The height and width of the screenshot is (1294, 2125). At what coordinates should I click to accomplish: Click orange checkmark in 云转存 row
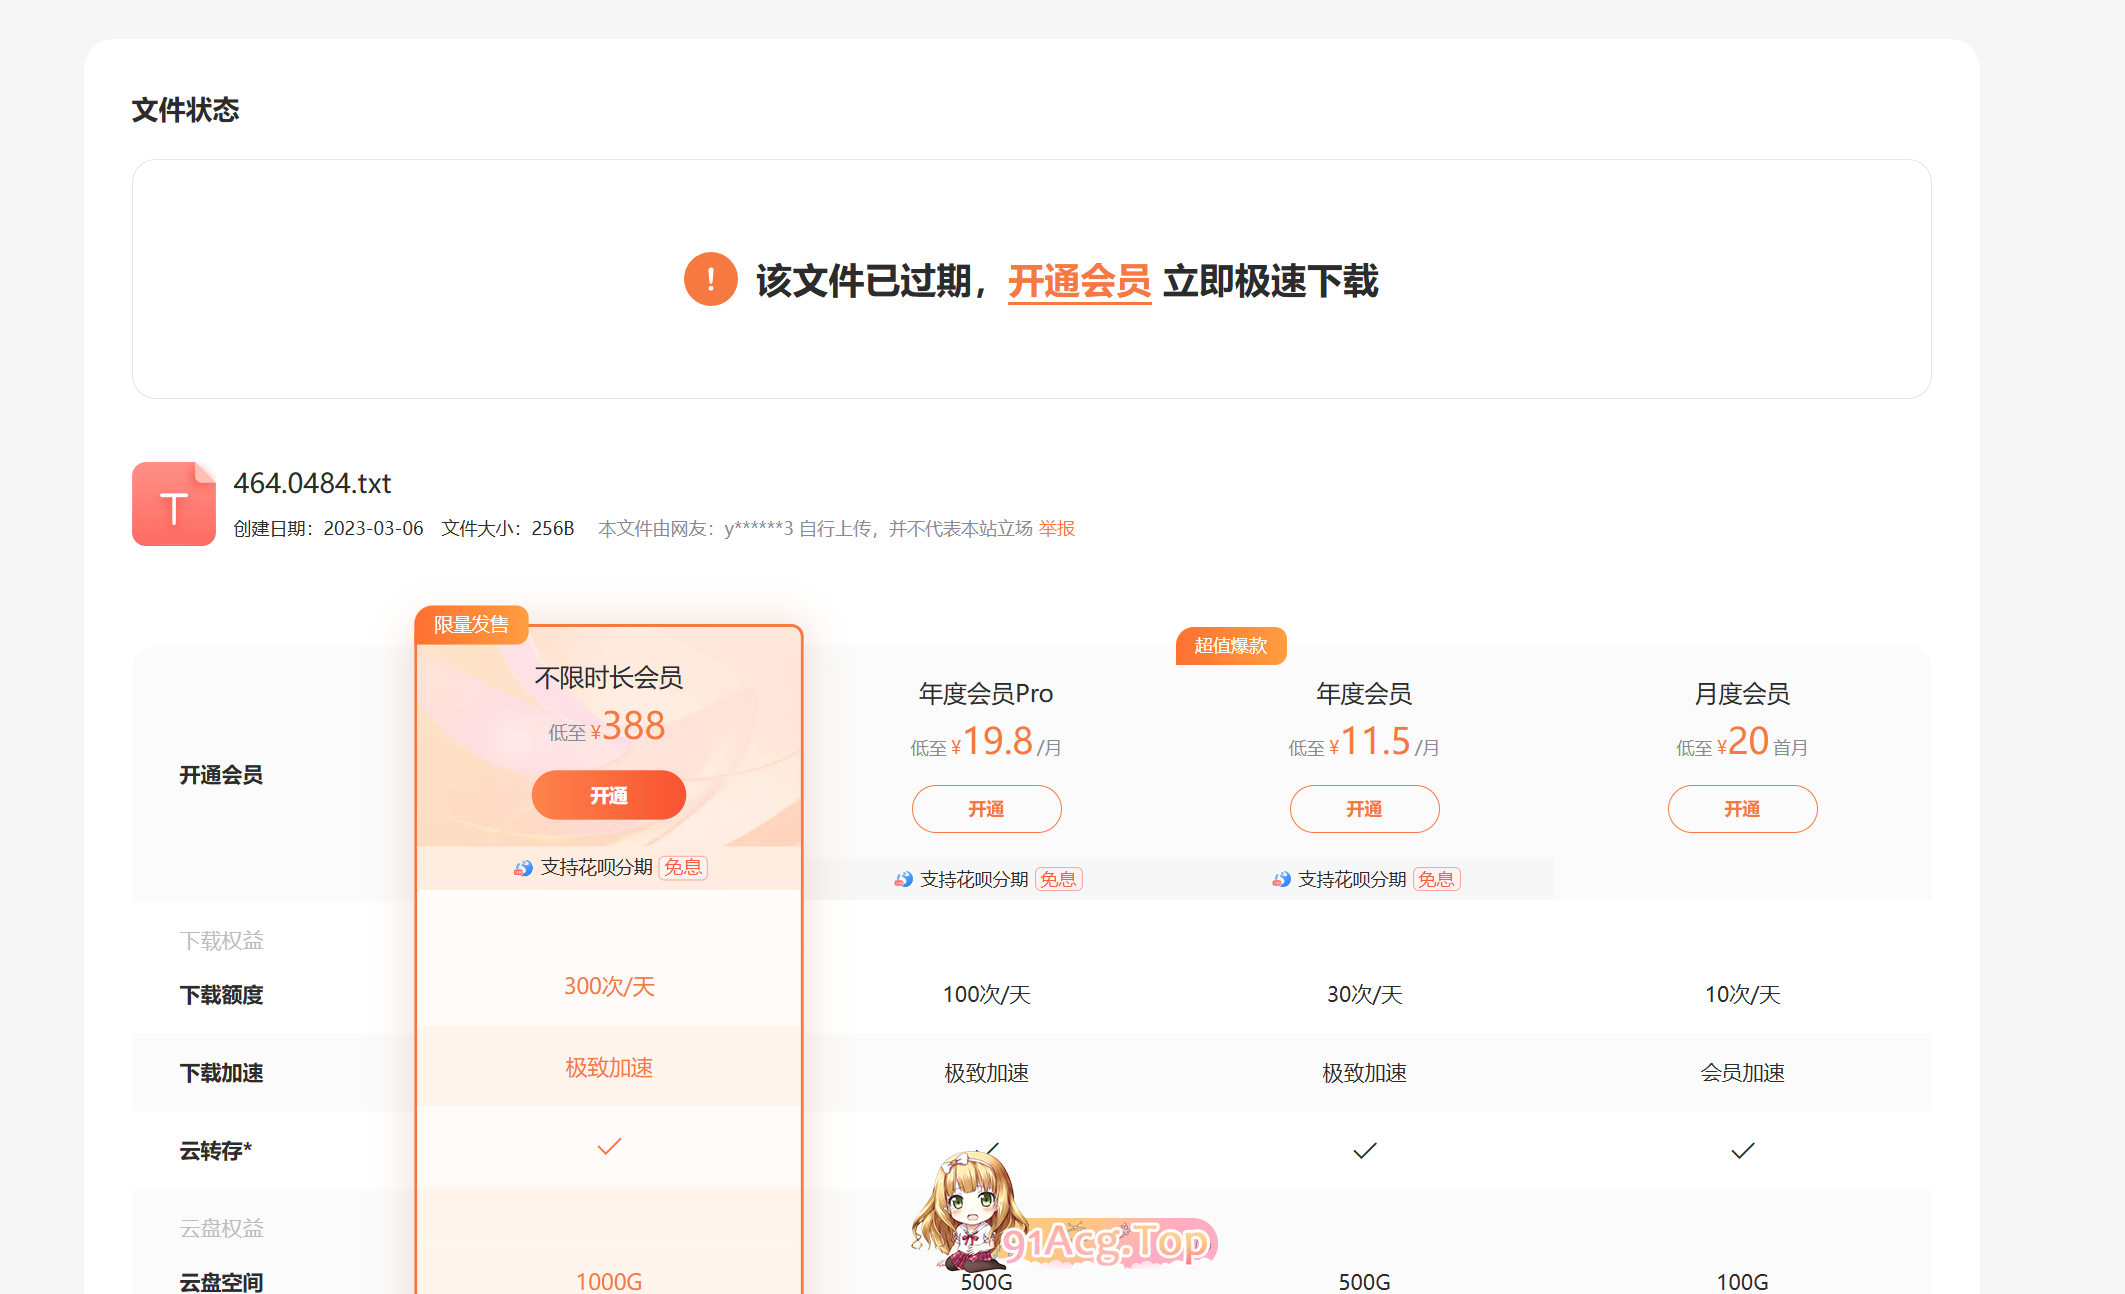609,1147
